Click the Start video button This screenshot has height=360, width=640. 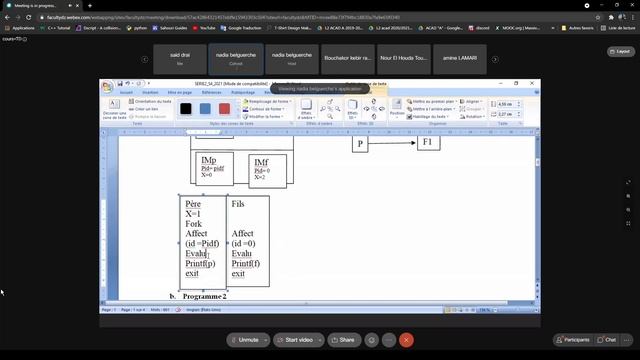295,340
